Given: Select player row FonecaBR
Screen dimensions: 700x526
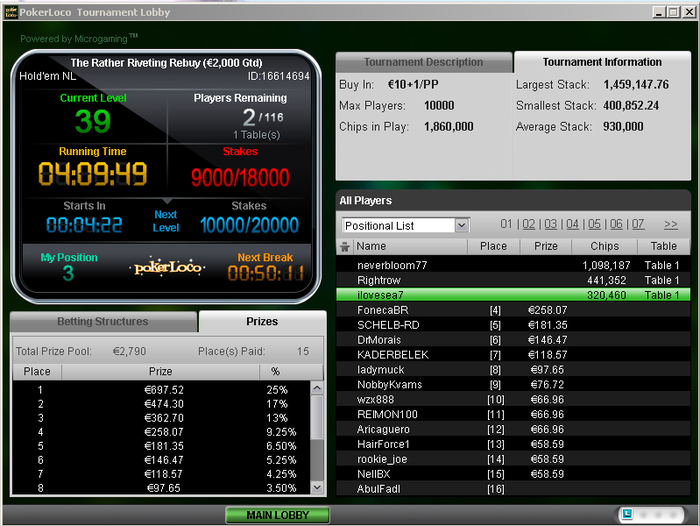Looking at the screenshot, I should (x=513, y=310).
